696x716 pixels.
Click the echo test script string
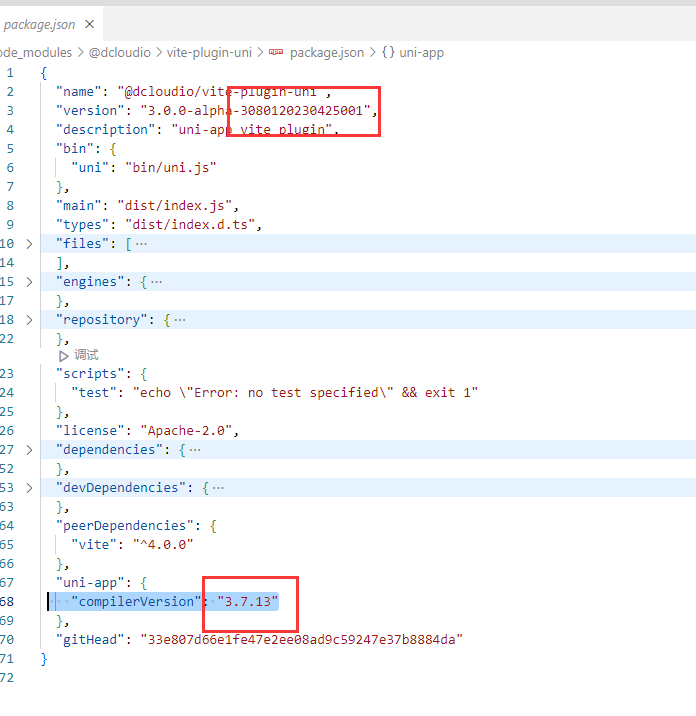(x=305, y=393)
